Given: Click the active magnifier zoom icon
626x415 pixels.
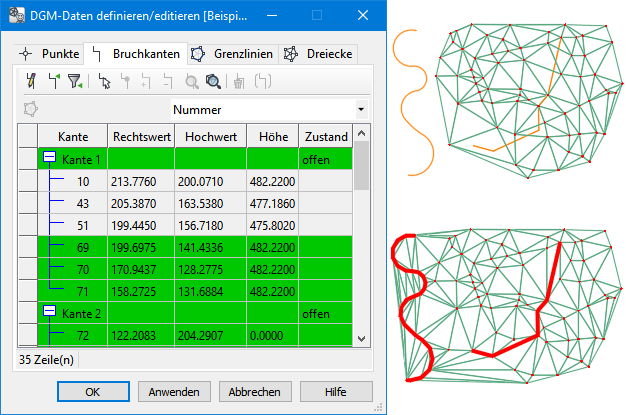Looking at the screenshot, I should coord(212,82).
